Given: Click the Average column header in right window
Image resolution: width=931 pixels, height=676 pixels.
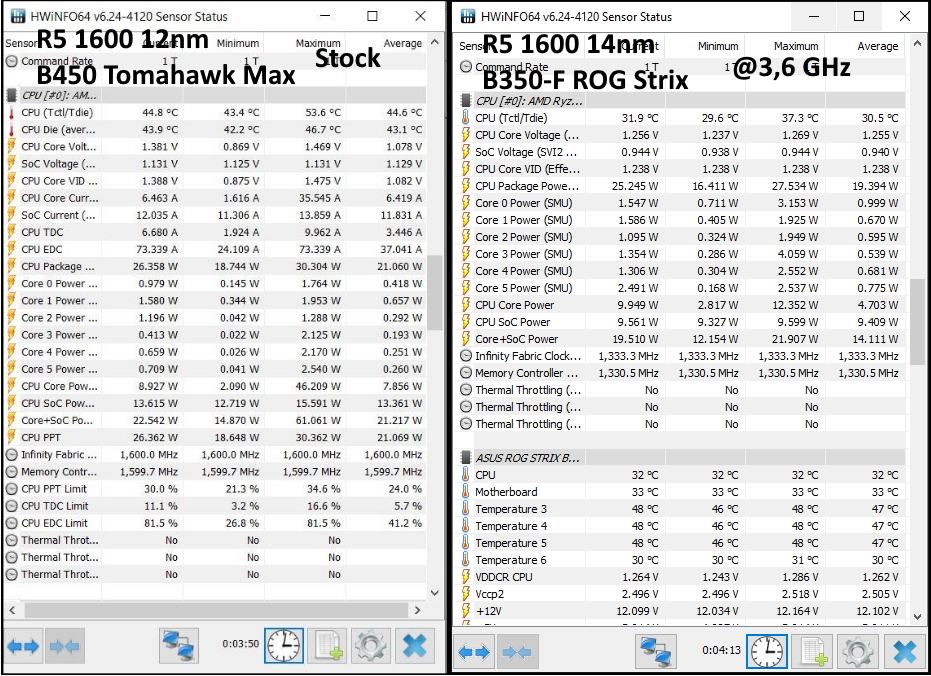Looking at the screenshot, I should tap(878, 46).
